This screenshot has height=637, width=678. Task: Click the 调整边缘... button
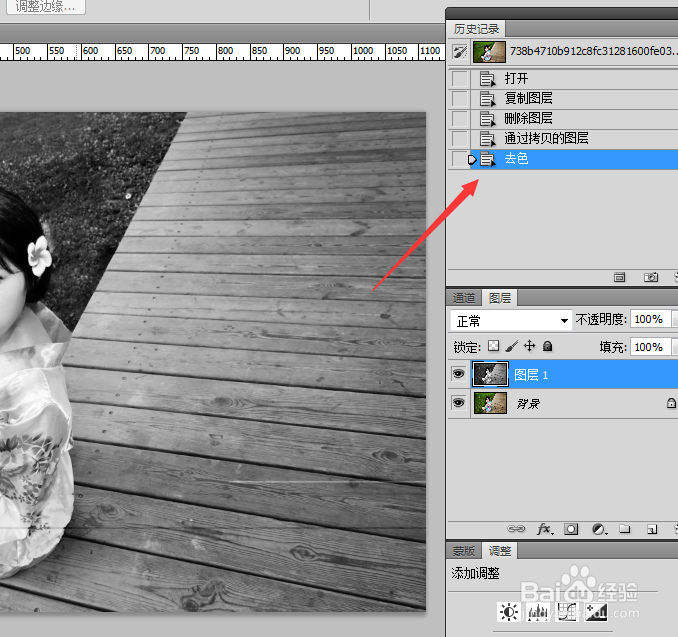coord(45,6)
